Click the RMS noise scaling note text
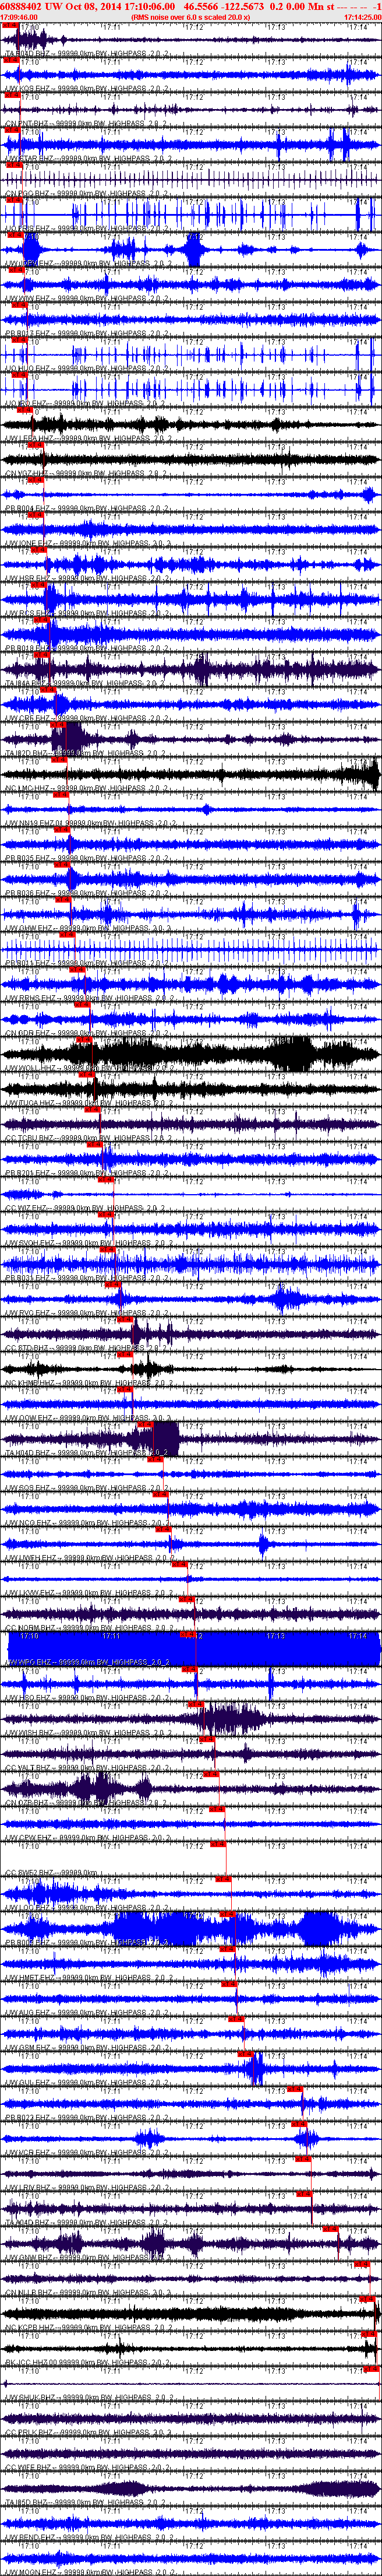The image size is (382, 2576). (x=190, y=18)
